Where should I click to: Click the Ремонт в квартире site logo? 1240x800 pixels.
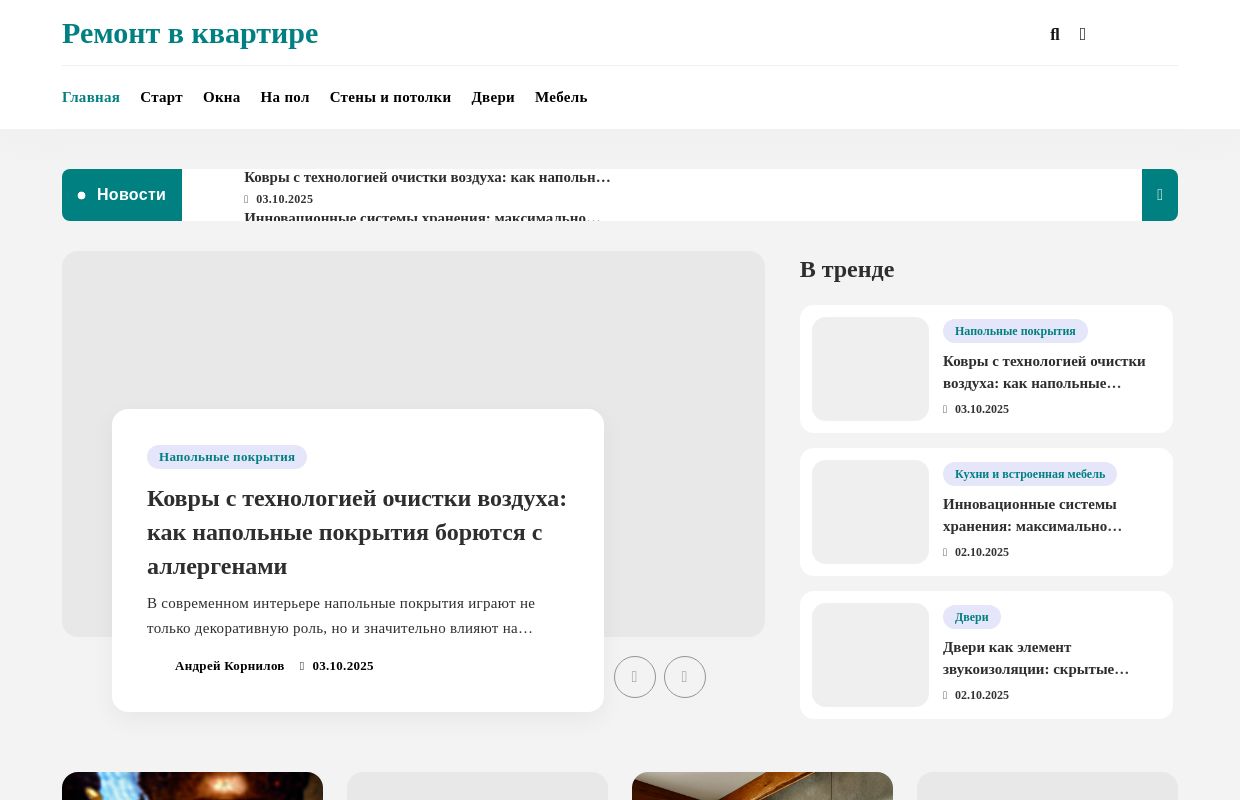tap(190, 33)
